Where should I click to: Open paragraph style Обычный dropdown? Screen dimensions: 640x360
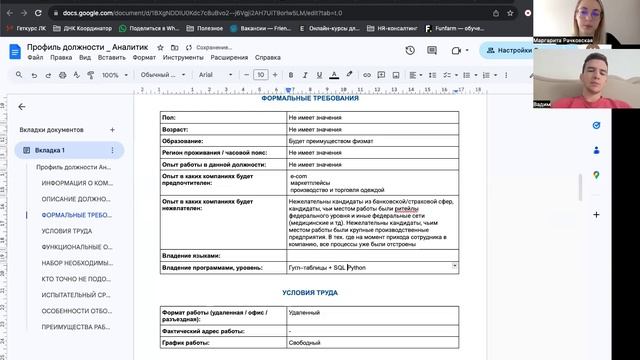162,75
